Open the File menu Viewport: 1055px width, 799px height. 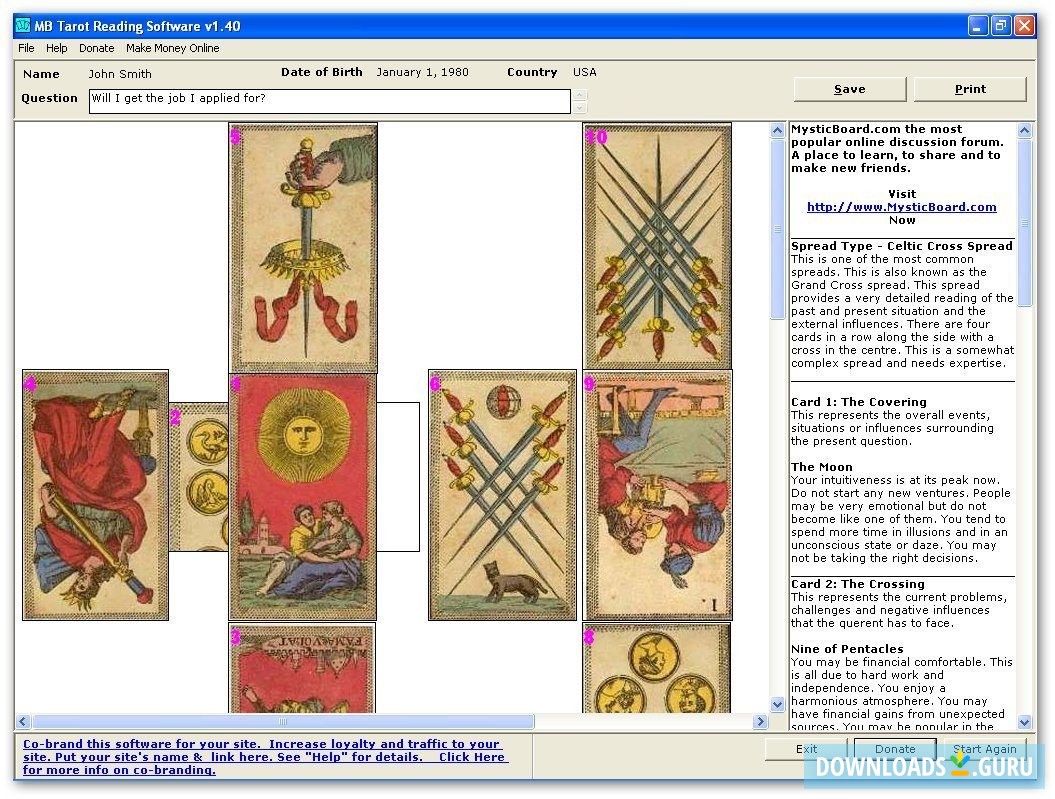click(25, 47)
